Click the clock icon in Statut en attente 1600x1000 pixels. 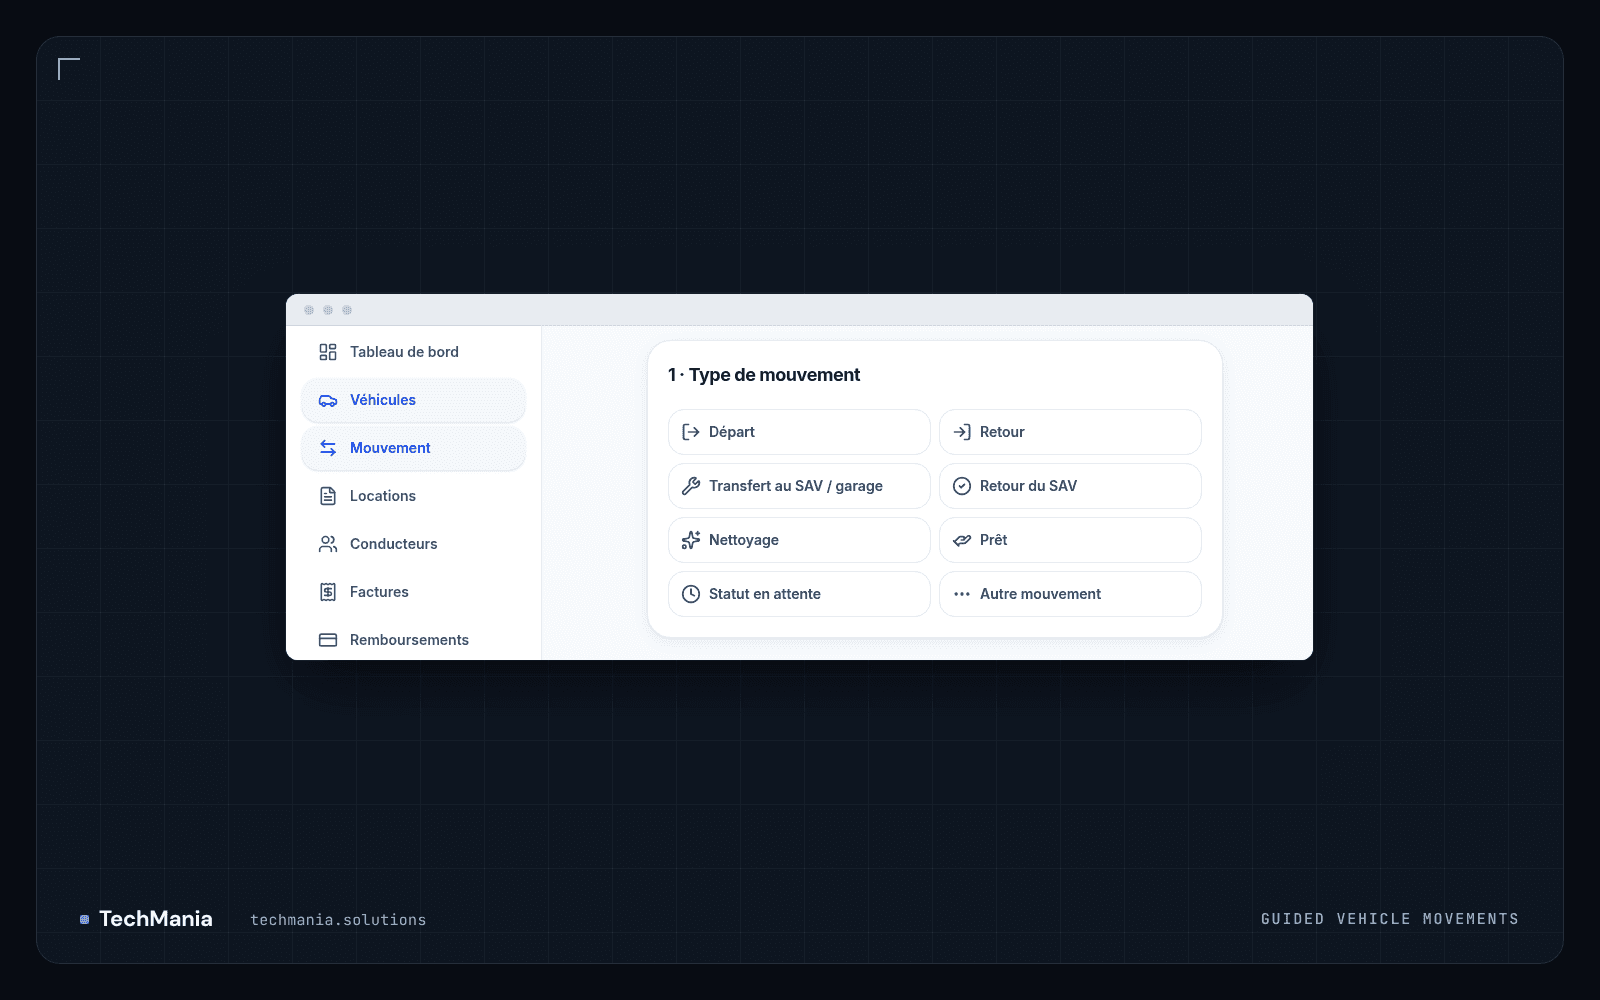691,594
